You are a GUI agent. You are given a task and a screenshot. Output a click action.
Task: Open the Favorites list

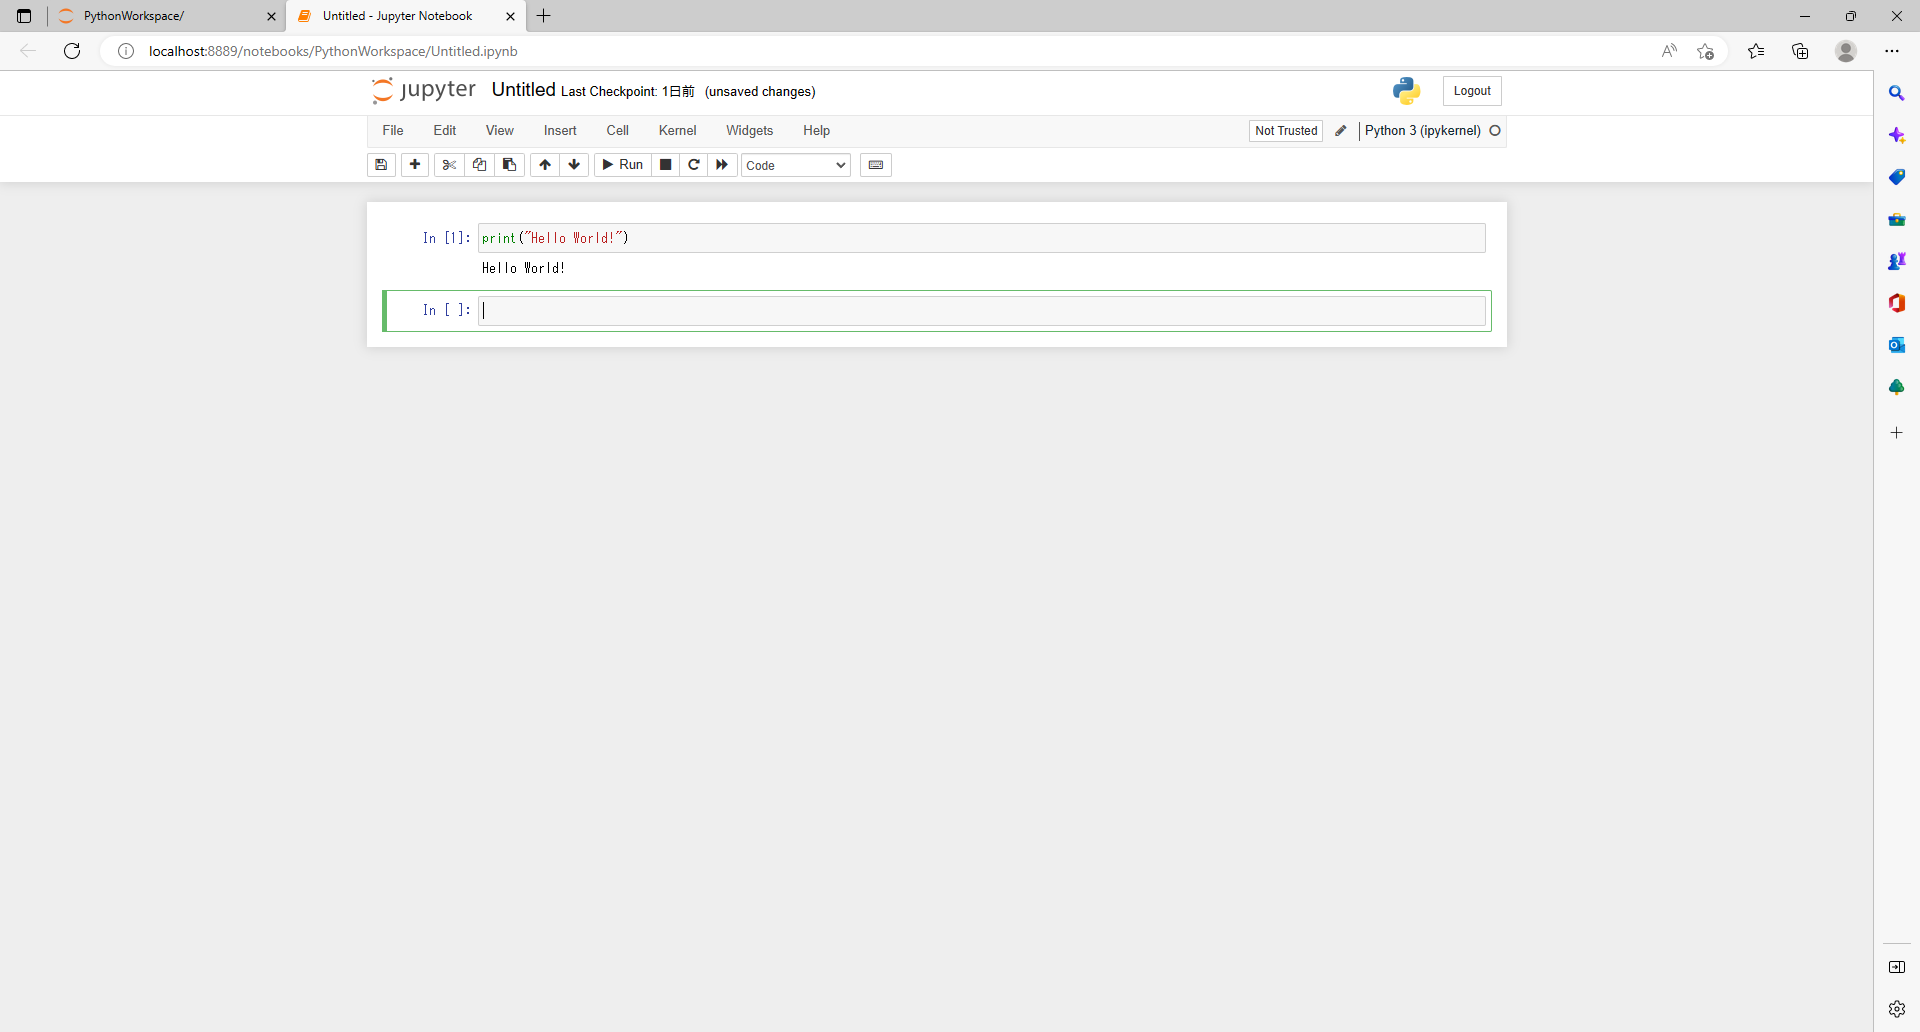(x=1756, y=51)
